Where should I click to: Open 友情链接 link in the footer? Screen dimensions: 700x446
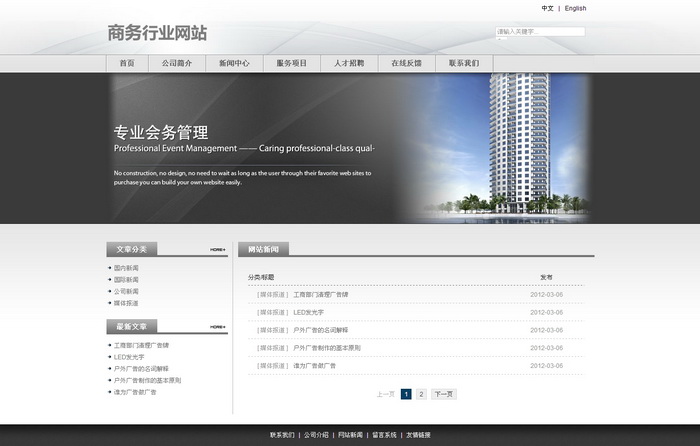point(418,435)
